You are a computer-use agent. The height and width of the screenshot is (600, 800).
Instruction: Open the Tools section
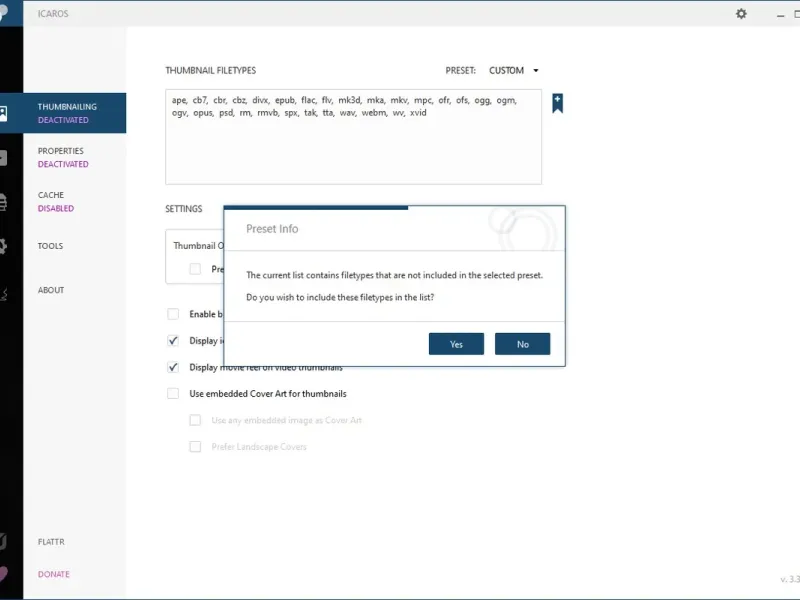coord(50,246)
